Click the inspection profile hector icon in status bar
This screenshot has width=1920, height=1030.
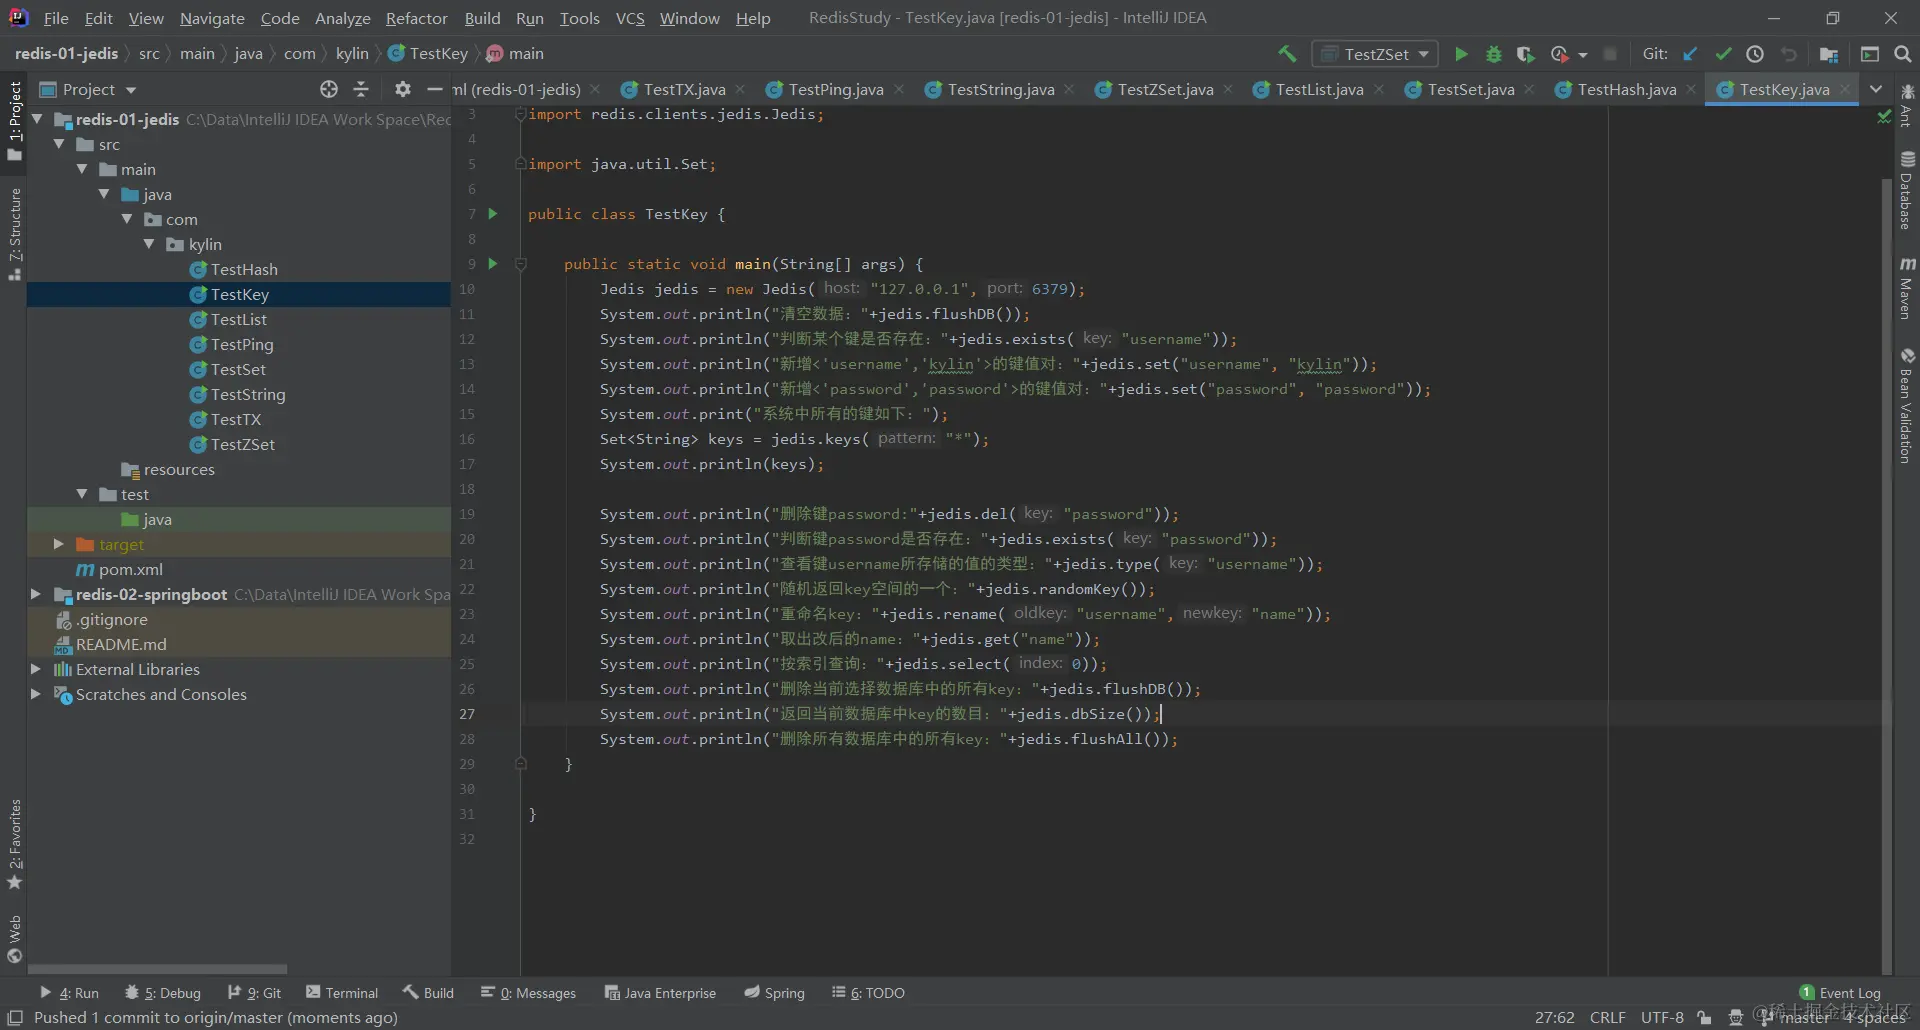pos(1736,1018)
